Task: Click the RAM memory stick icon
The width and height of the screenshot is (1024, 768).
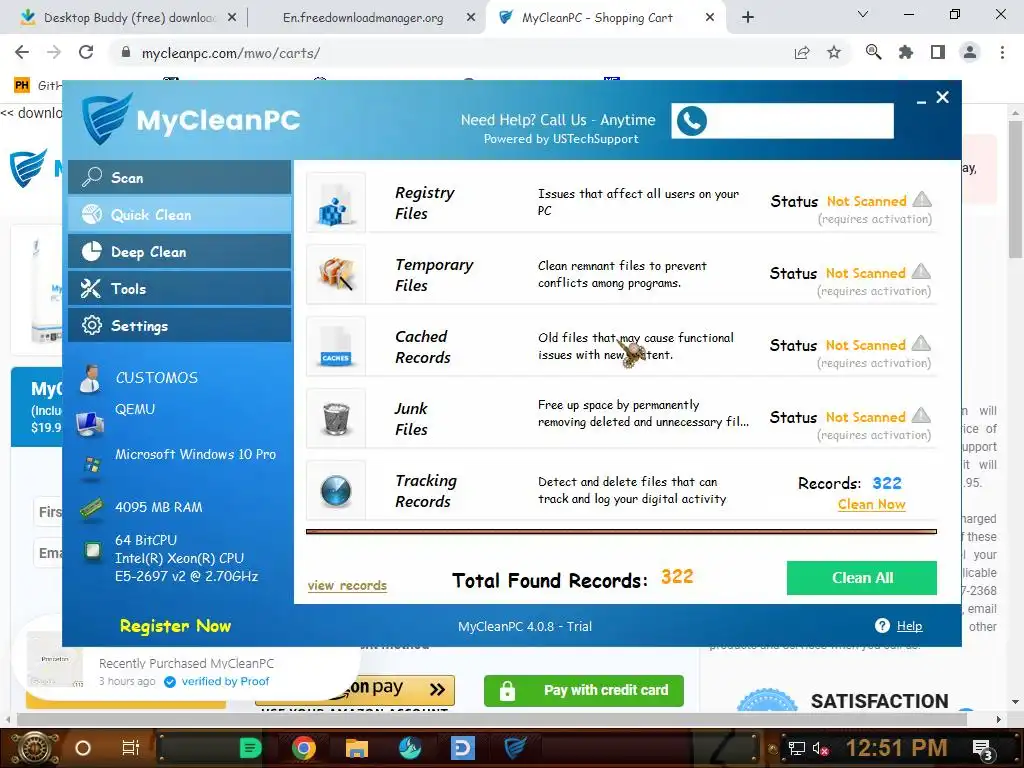Action: point(91,508)
